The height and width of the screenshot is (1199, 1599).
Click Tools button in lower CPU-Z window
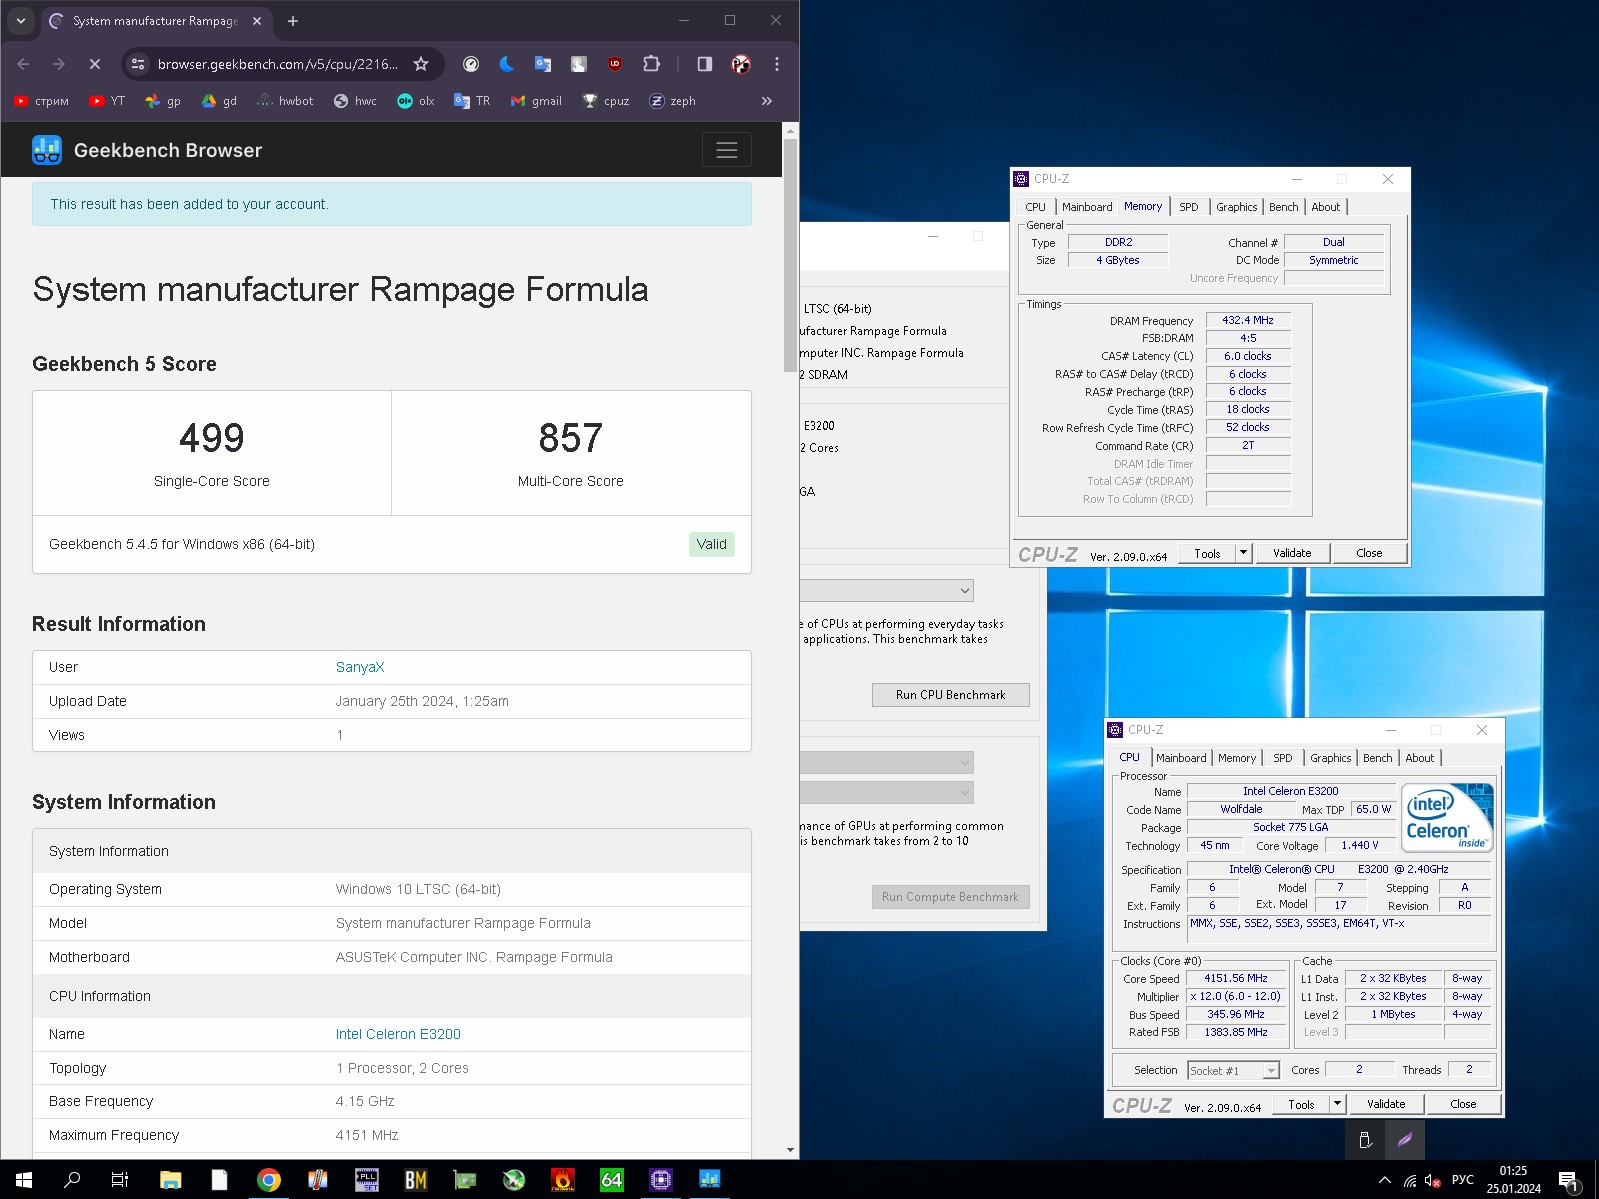(1301, 1104)
